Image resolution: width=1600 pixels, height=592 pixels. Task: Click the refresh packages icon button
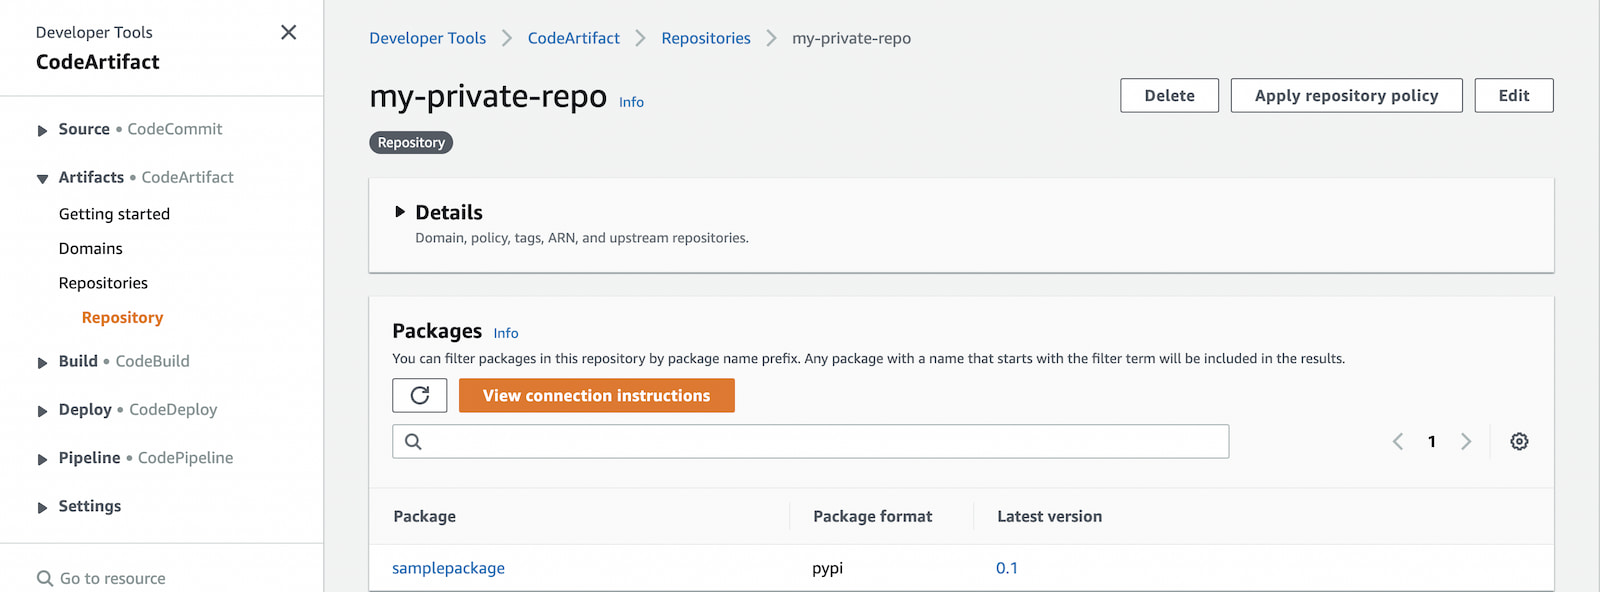pos(420,395)
